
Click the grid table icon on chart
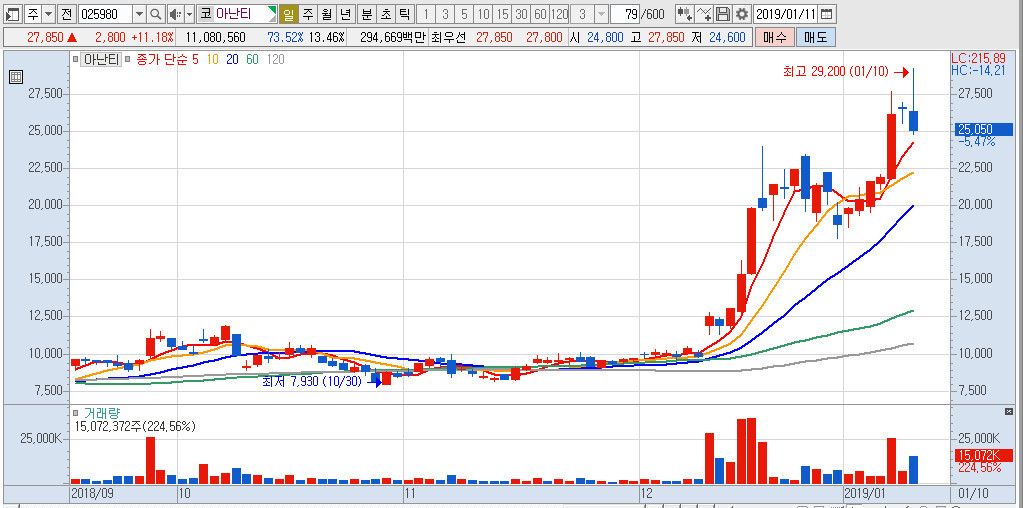pos(16,77)
